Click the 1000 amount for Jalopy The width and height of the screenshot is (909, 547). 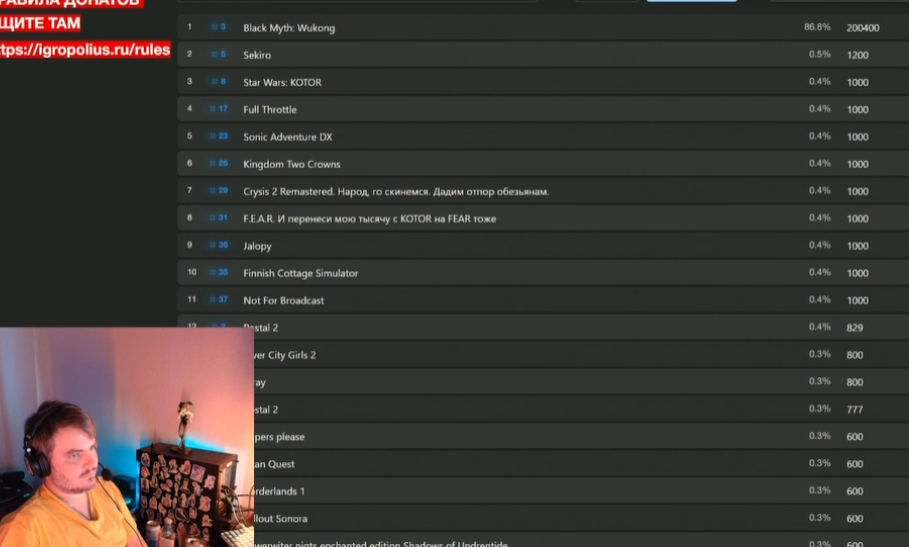[857, 246]
